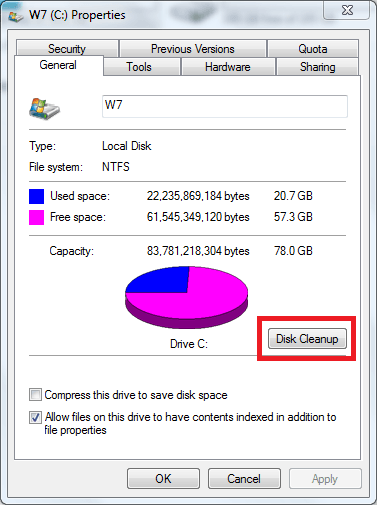
Task: Uncheck Allow files to have contents indexed
Action: click(x=35, y=417)
